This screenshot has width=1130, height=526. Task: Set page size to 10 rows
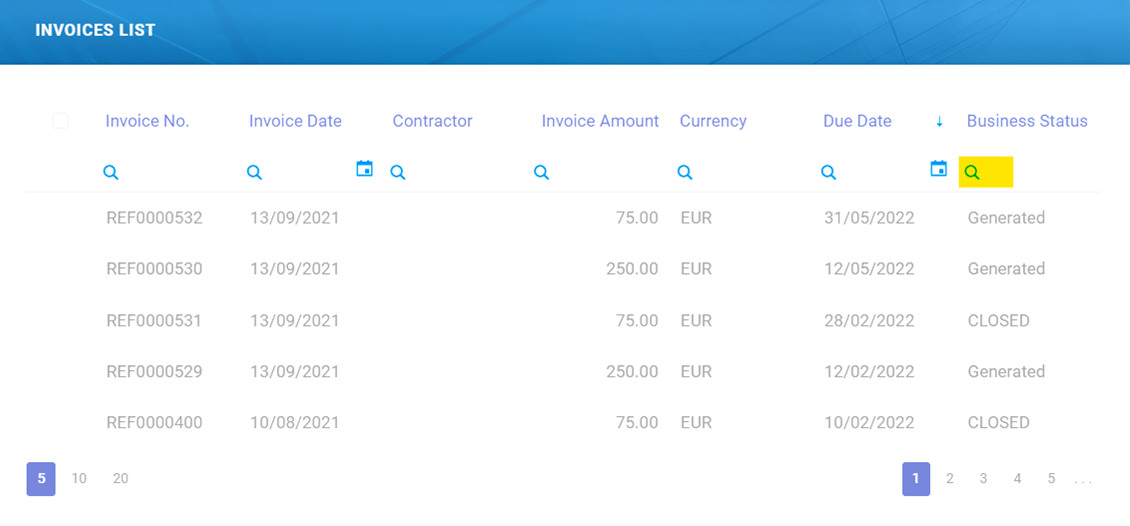coord(79,479)
